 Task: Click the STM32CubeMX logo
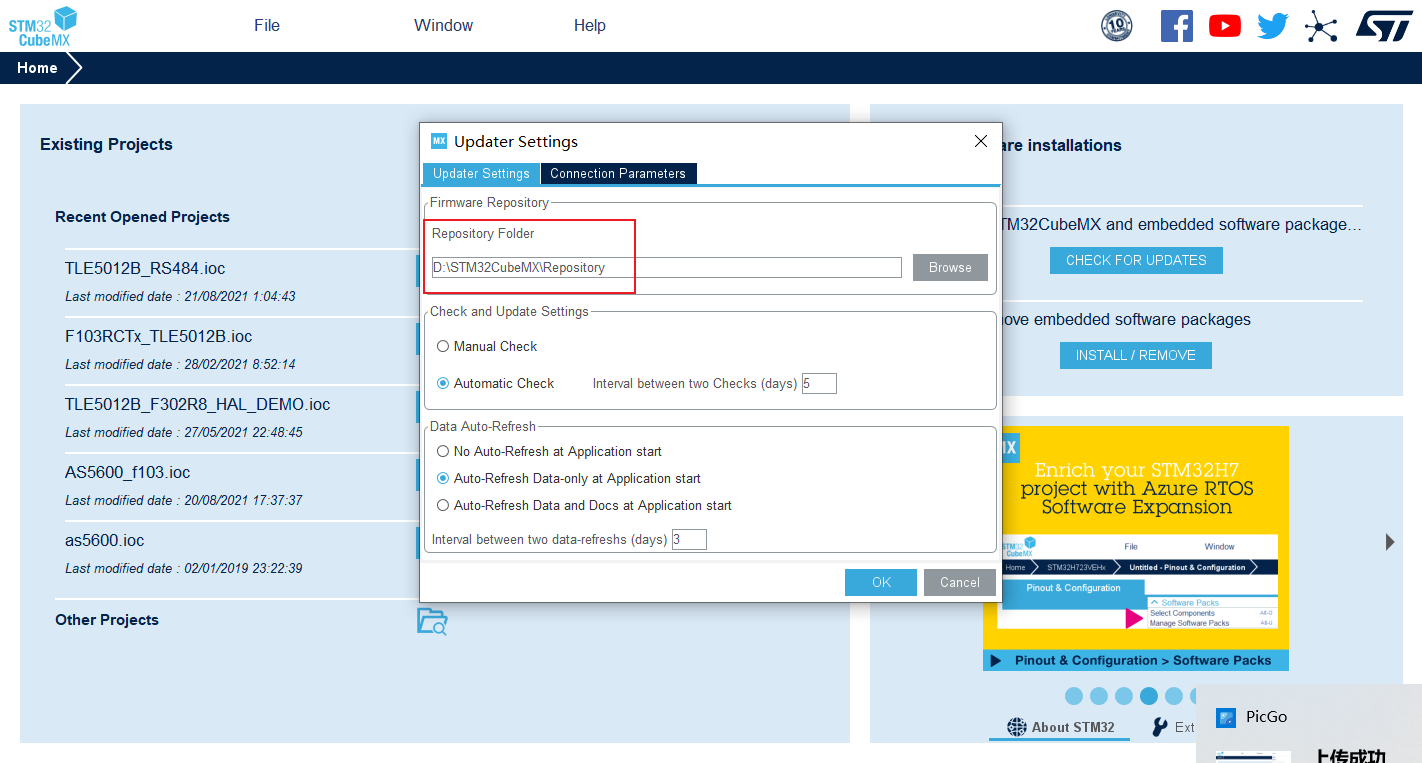click(42, 26)
